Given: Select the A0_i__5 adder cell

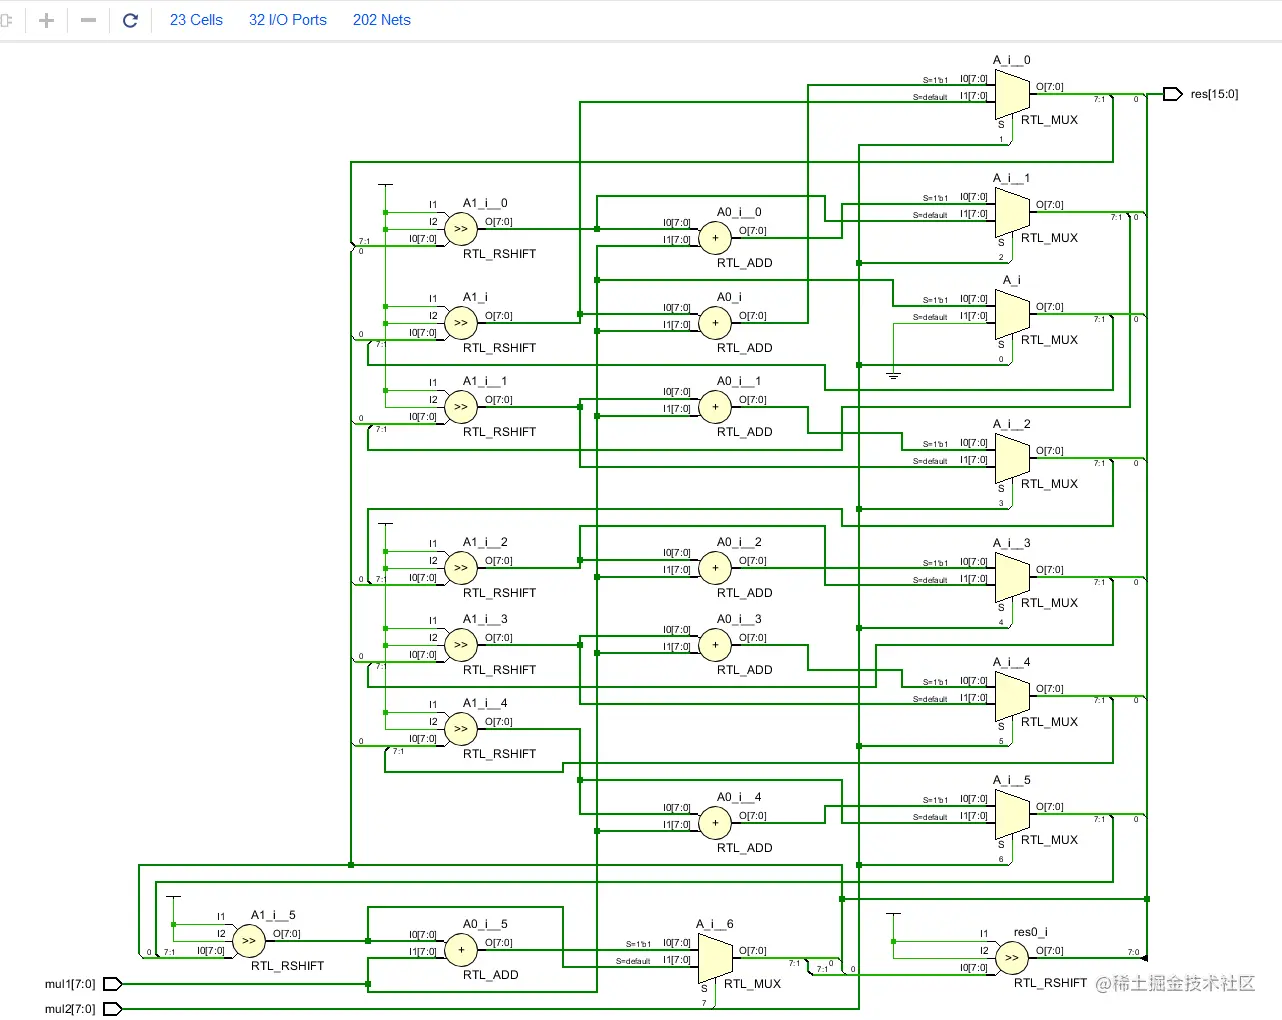Looking at the screenshot, I should [461, 950].
